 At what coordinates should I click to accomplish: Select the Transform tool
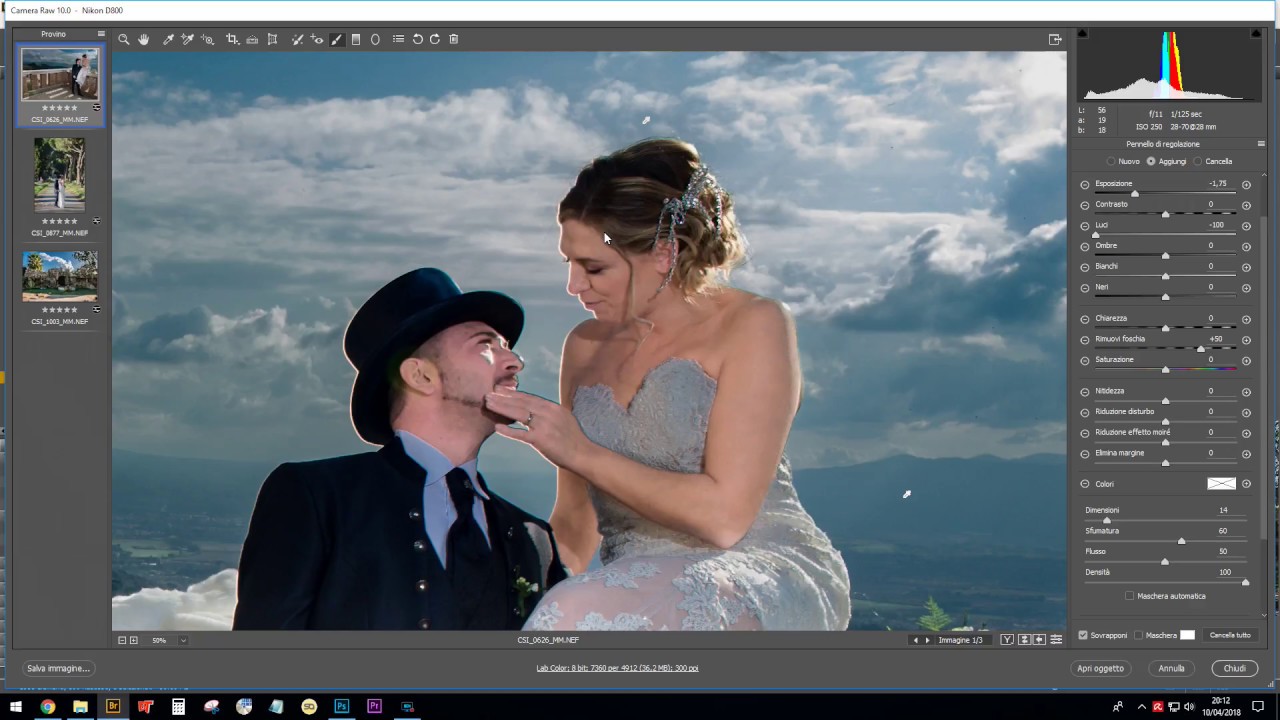(272, 39)
